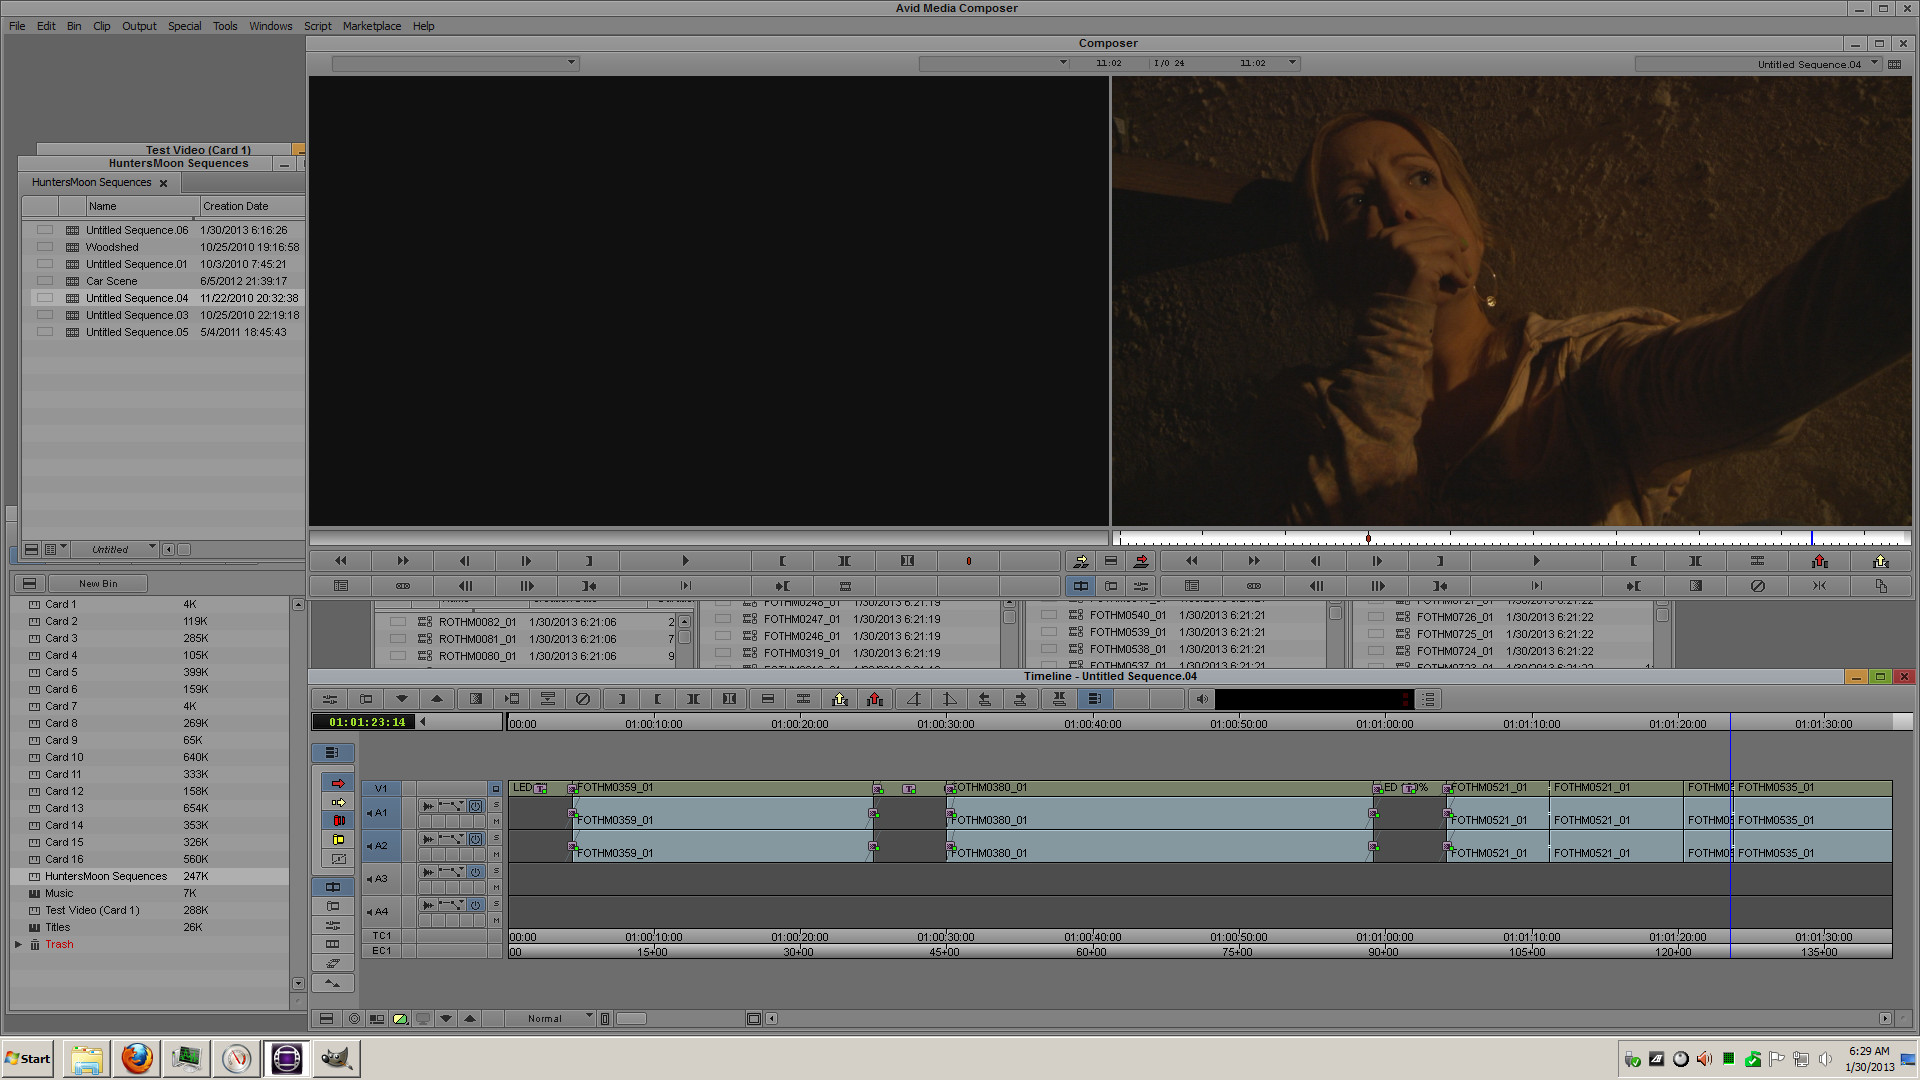Expand the Trash folder in project window
Viewport: 1920px width, 1080px height.
18,944
